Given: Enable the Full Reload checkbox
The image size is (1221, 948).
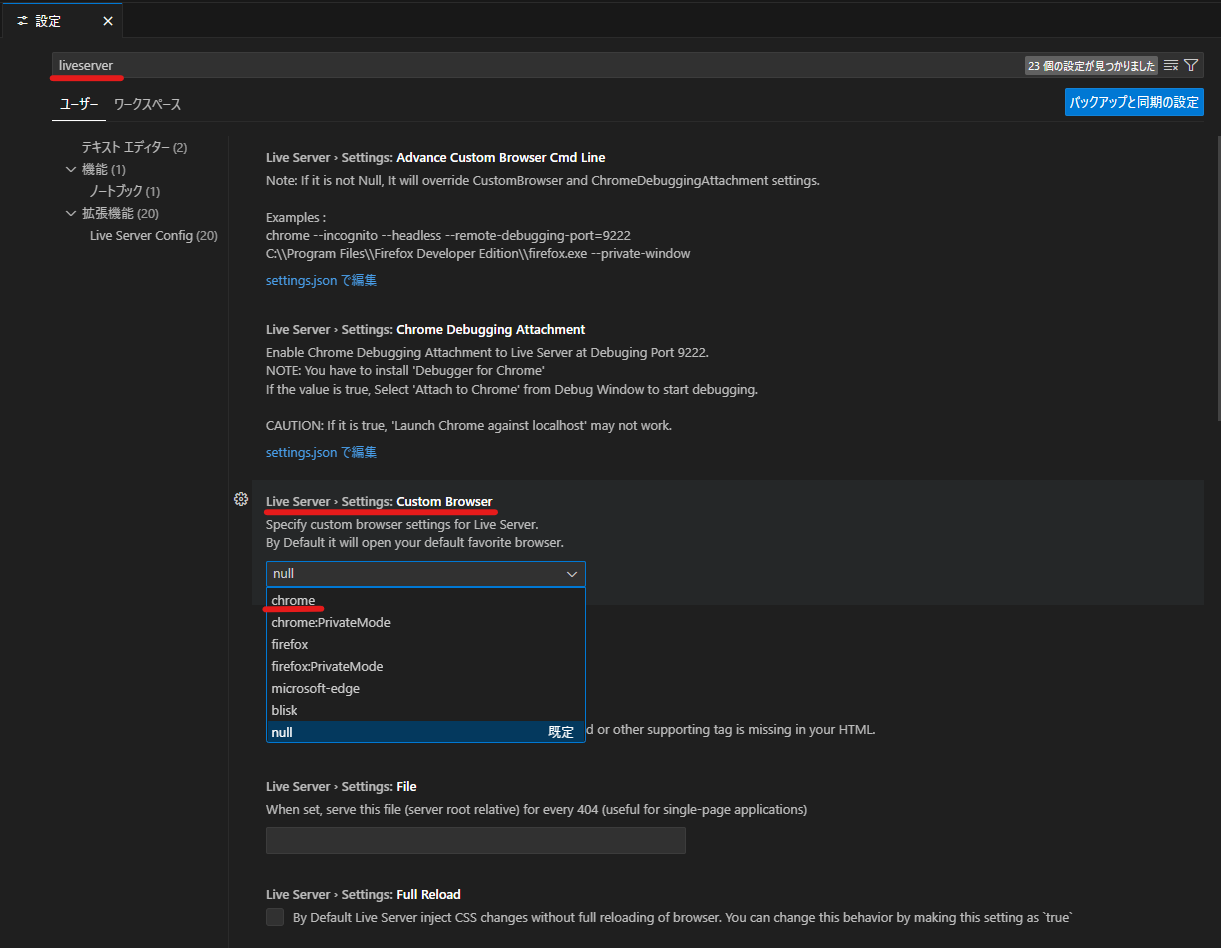Looking at the screenshot, I should point(275,917).
